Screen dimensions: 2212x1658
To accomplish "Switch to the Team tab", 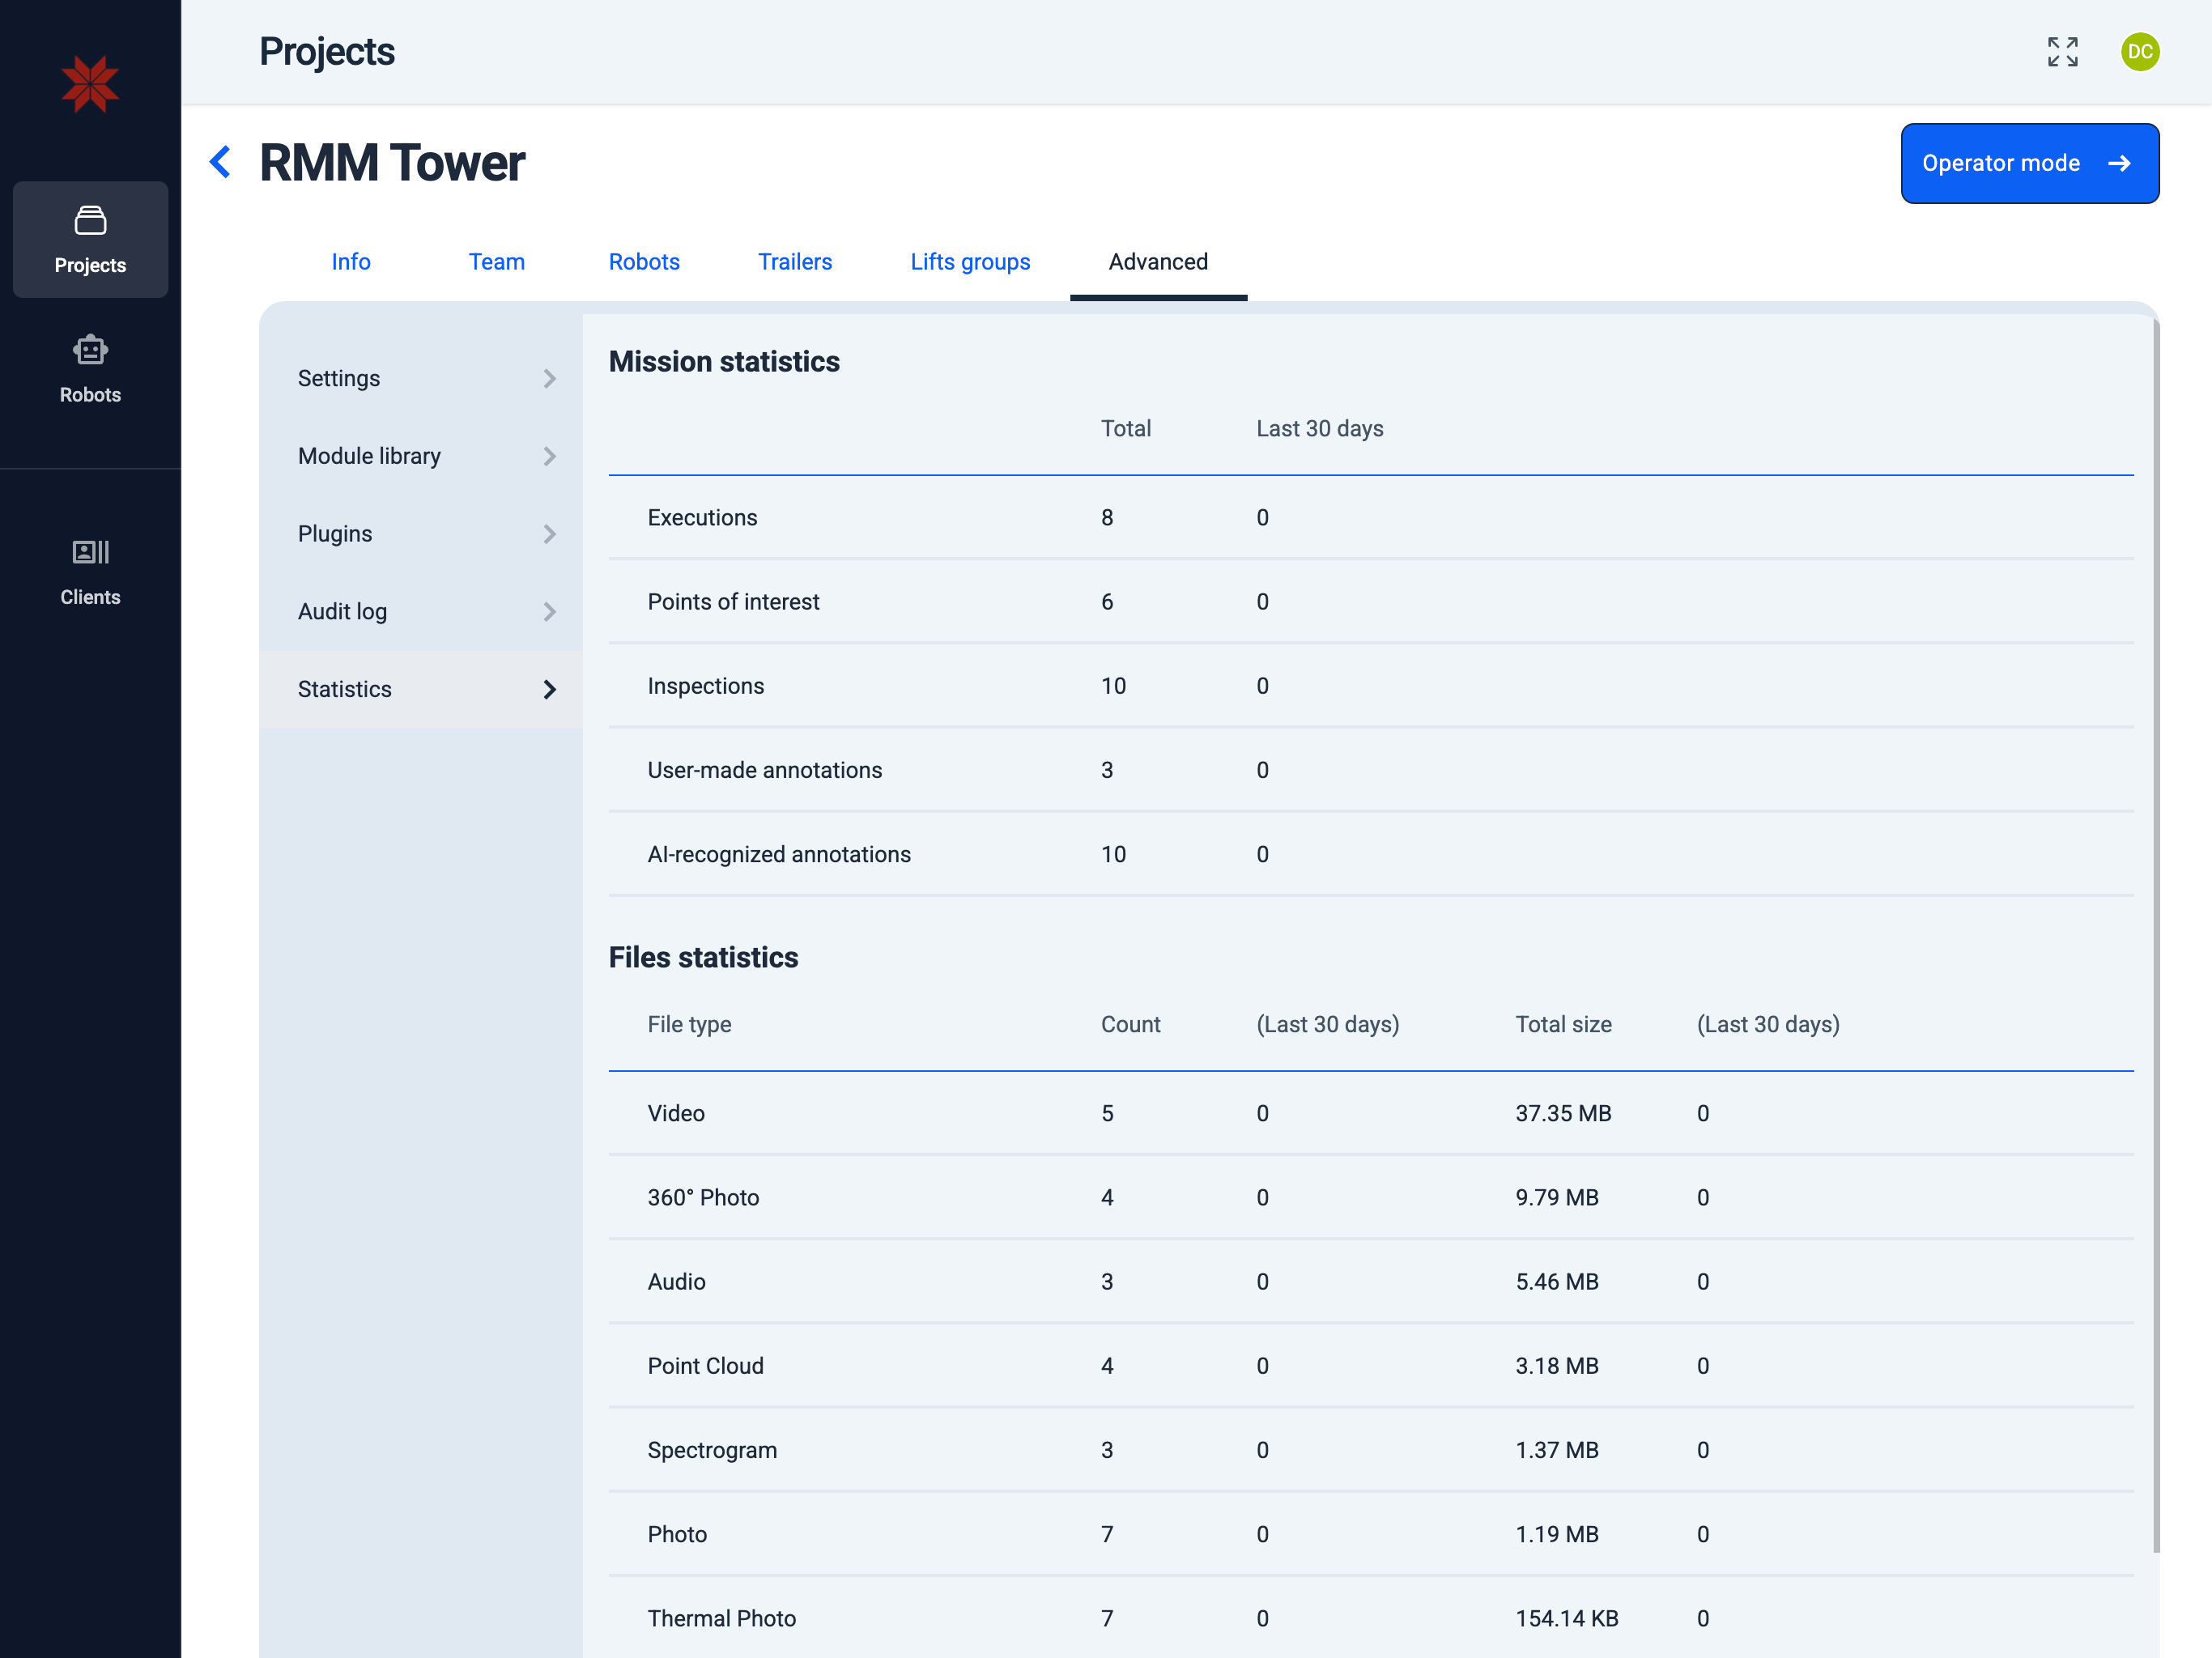I will tap(496, 262).
